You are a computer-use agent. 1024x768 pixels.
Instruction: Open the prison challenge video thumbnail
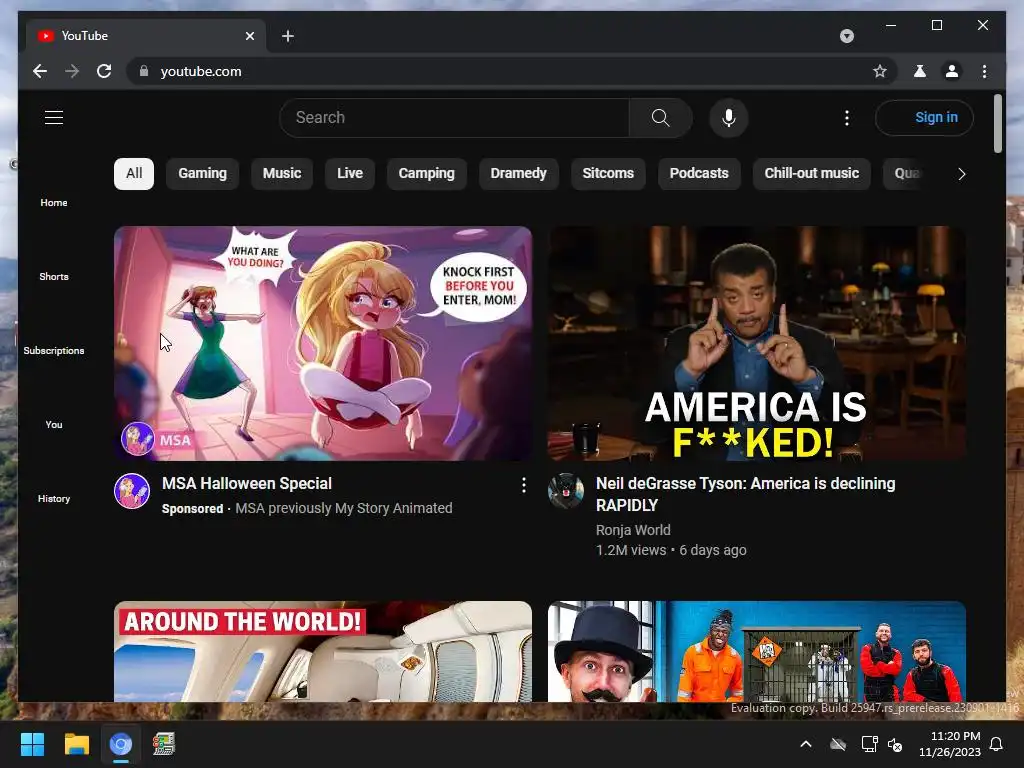[x=757, y=652]
